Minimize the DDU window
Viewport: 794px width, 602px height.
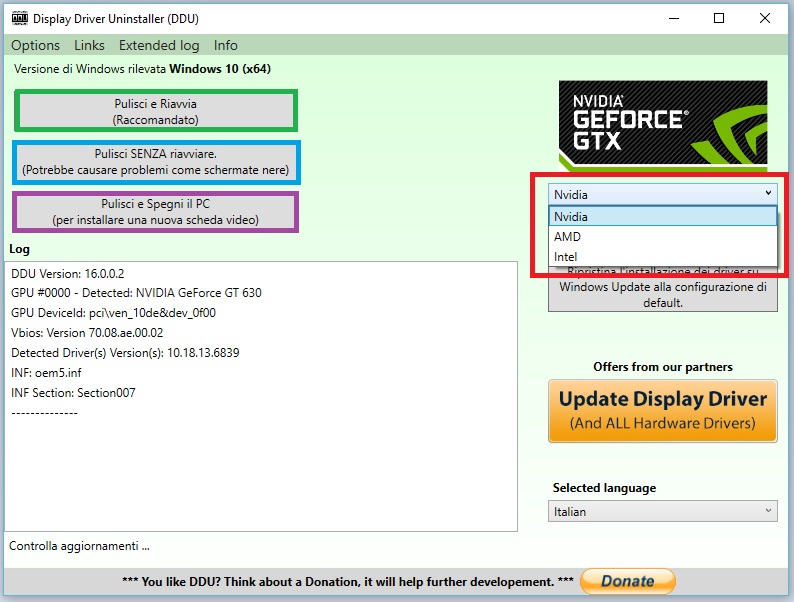point(672,18)
